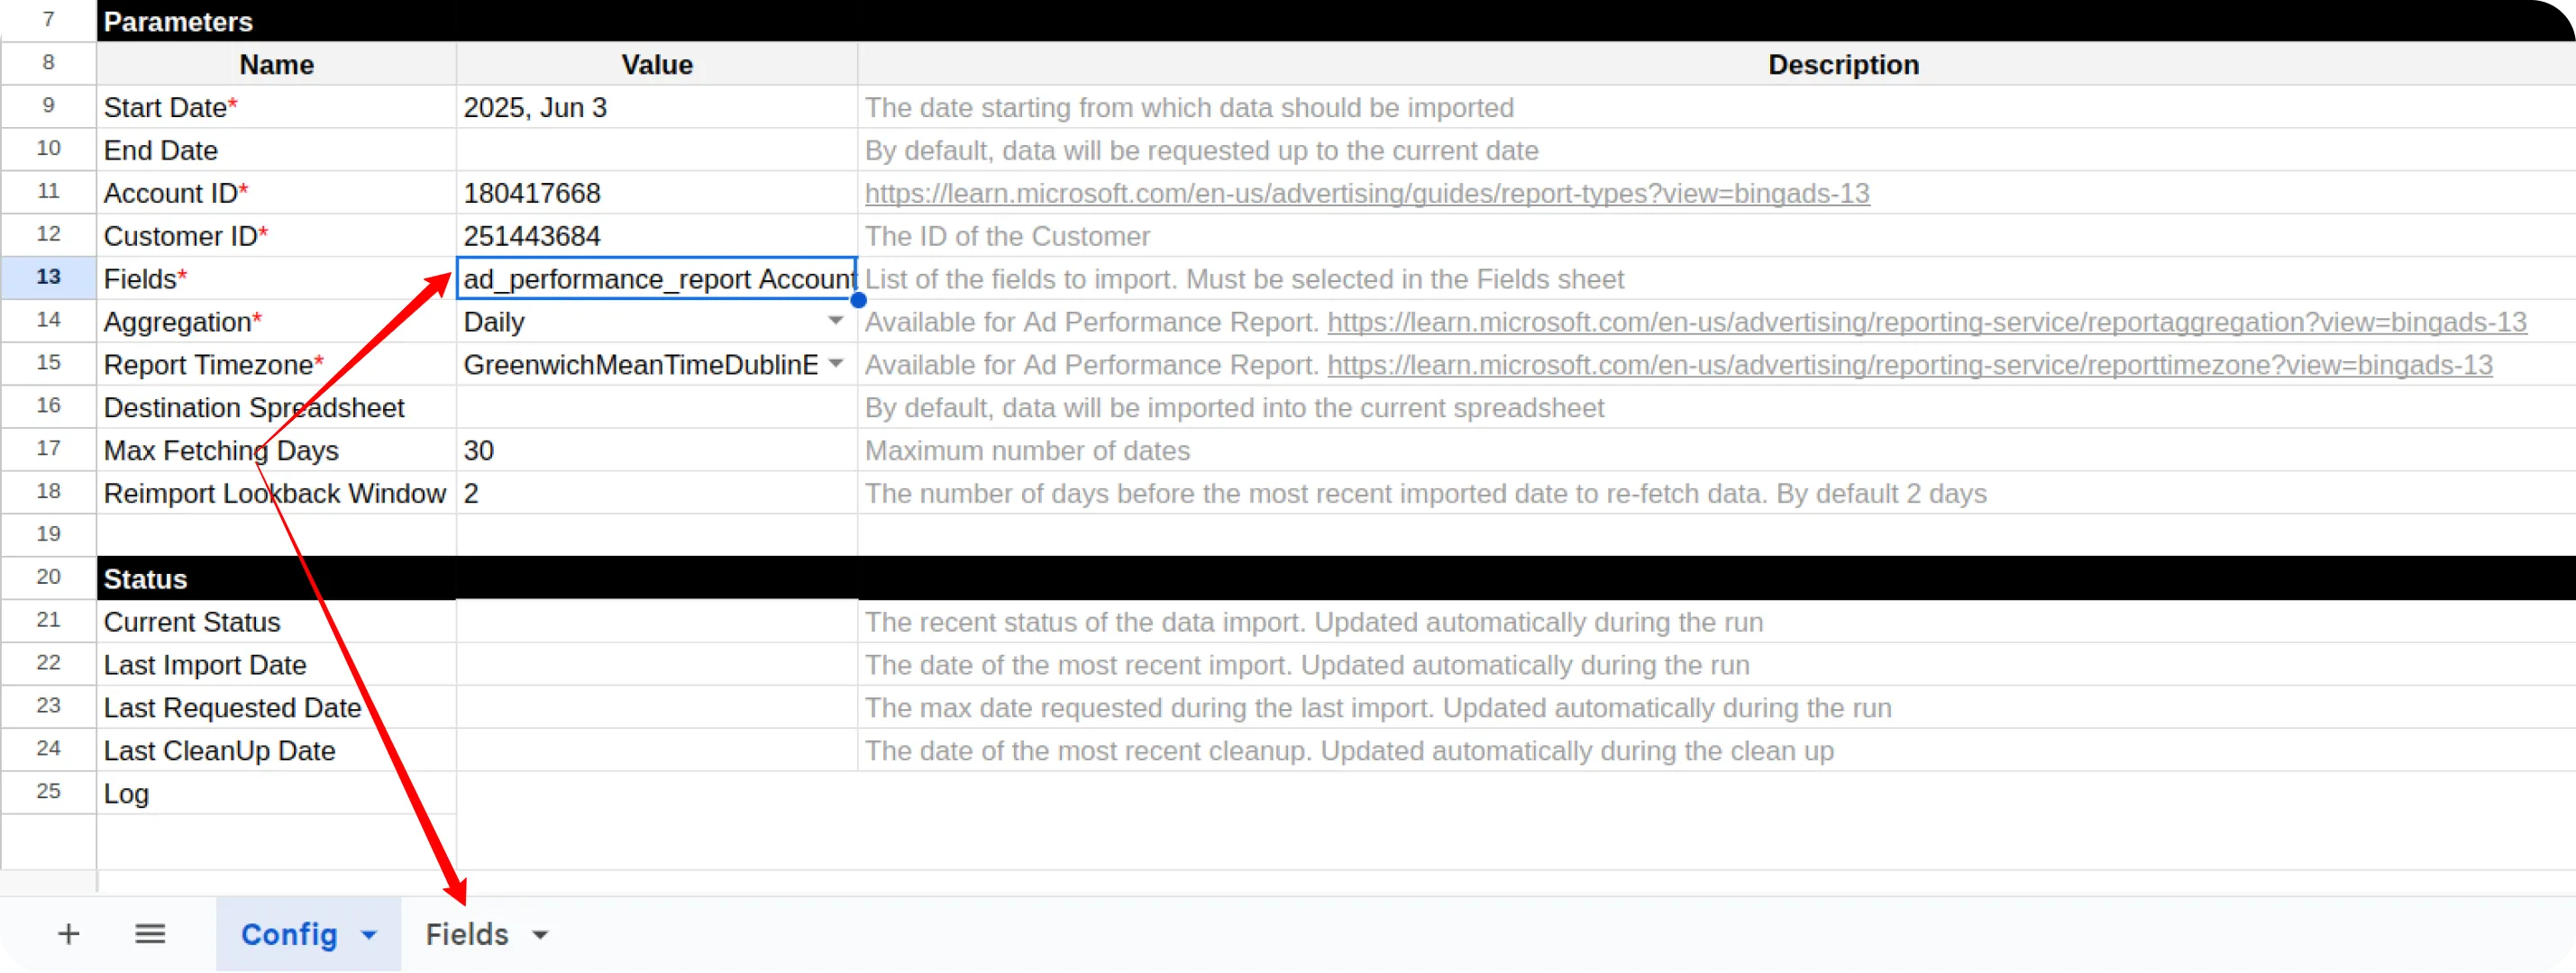Click the empty Destination Spreadsheet value cell
This screenshot has width=2576, height=973.
pyautogui.click(x=656, y=407)
